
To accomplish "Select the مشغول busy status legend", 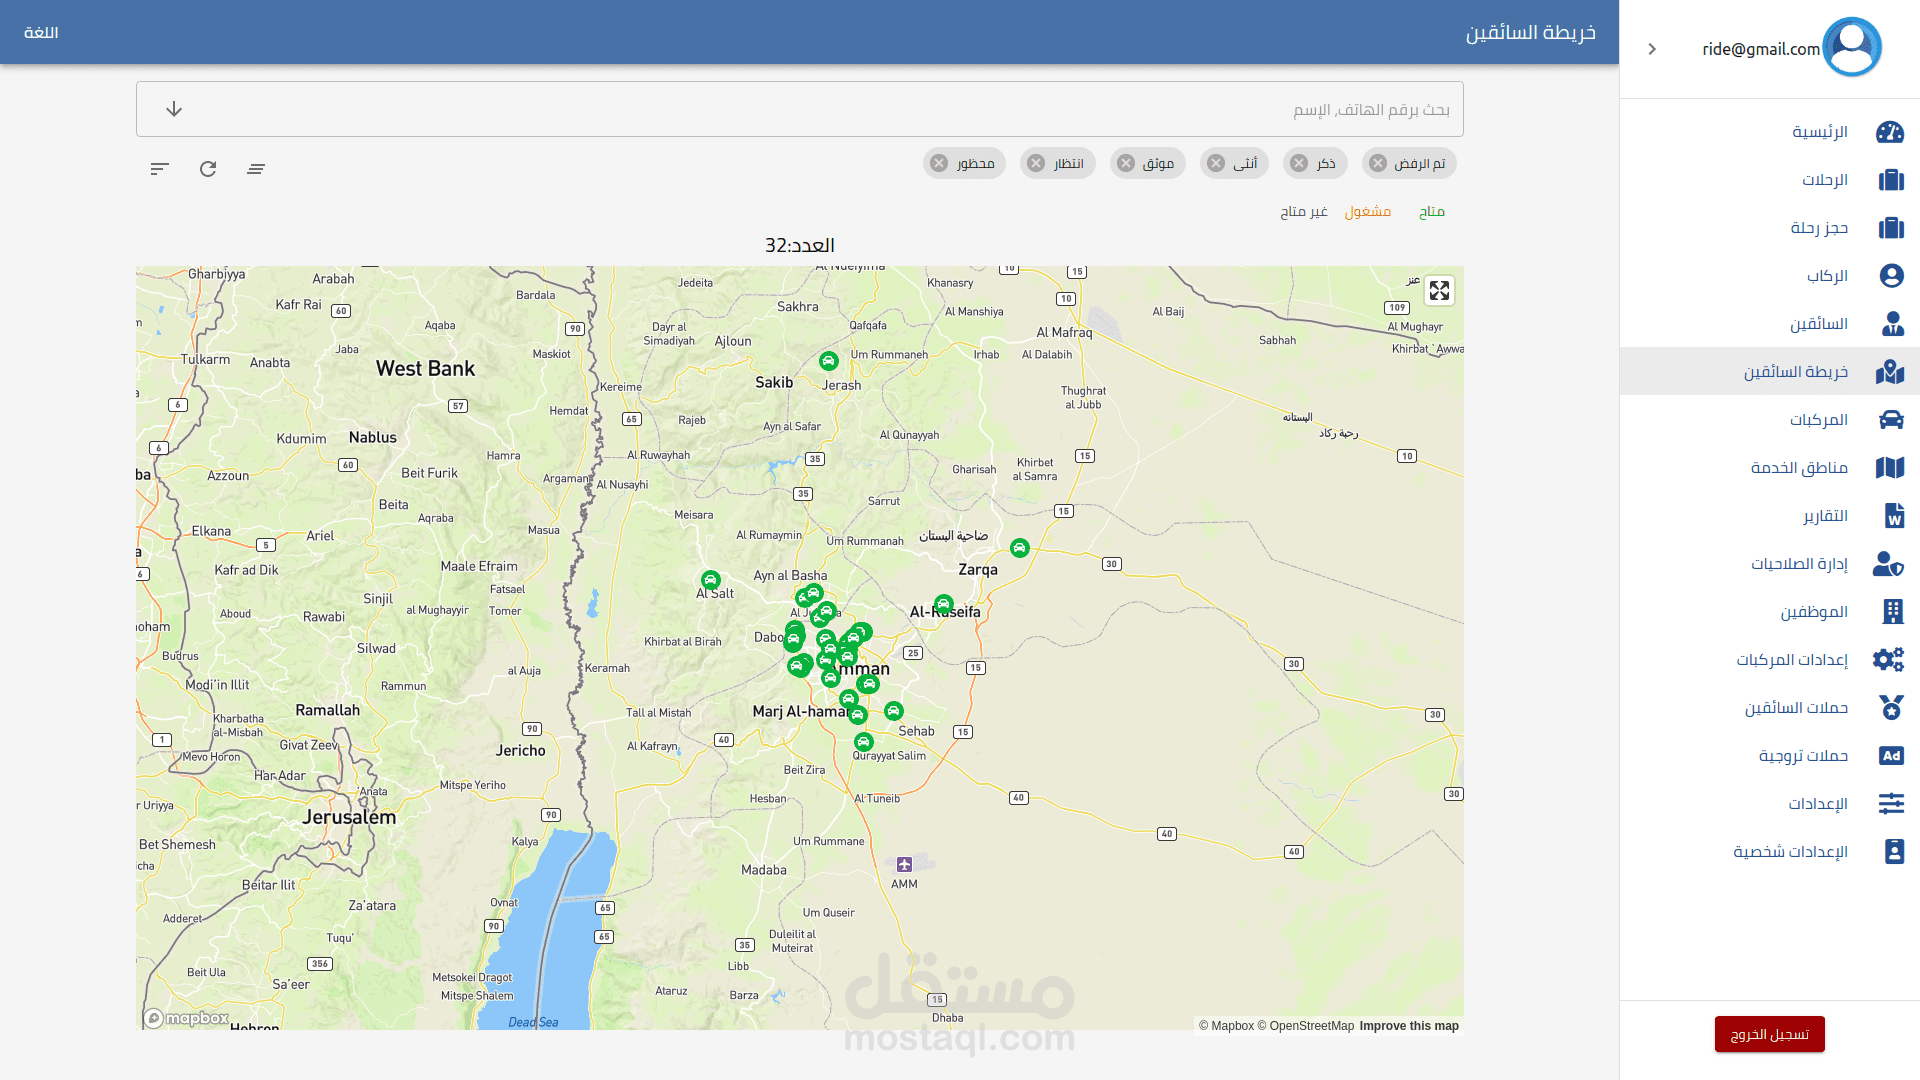I will click(x=1367, y=211).
